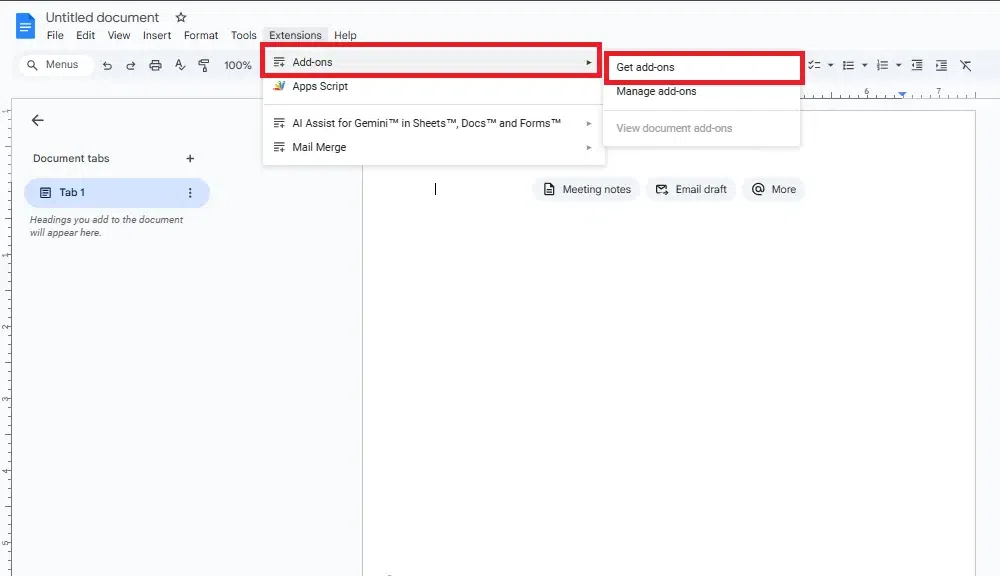Click the Print icon

click(x=155, y=65)
